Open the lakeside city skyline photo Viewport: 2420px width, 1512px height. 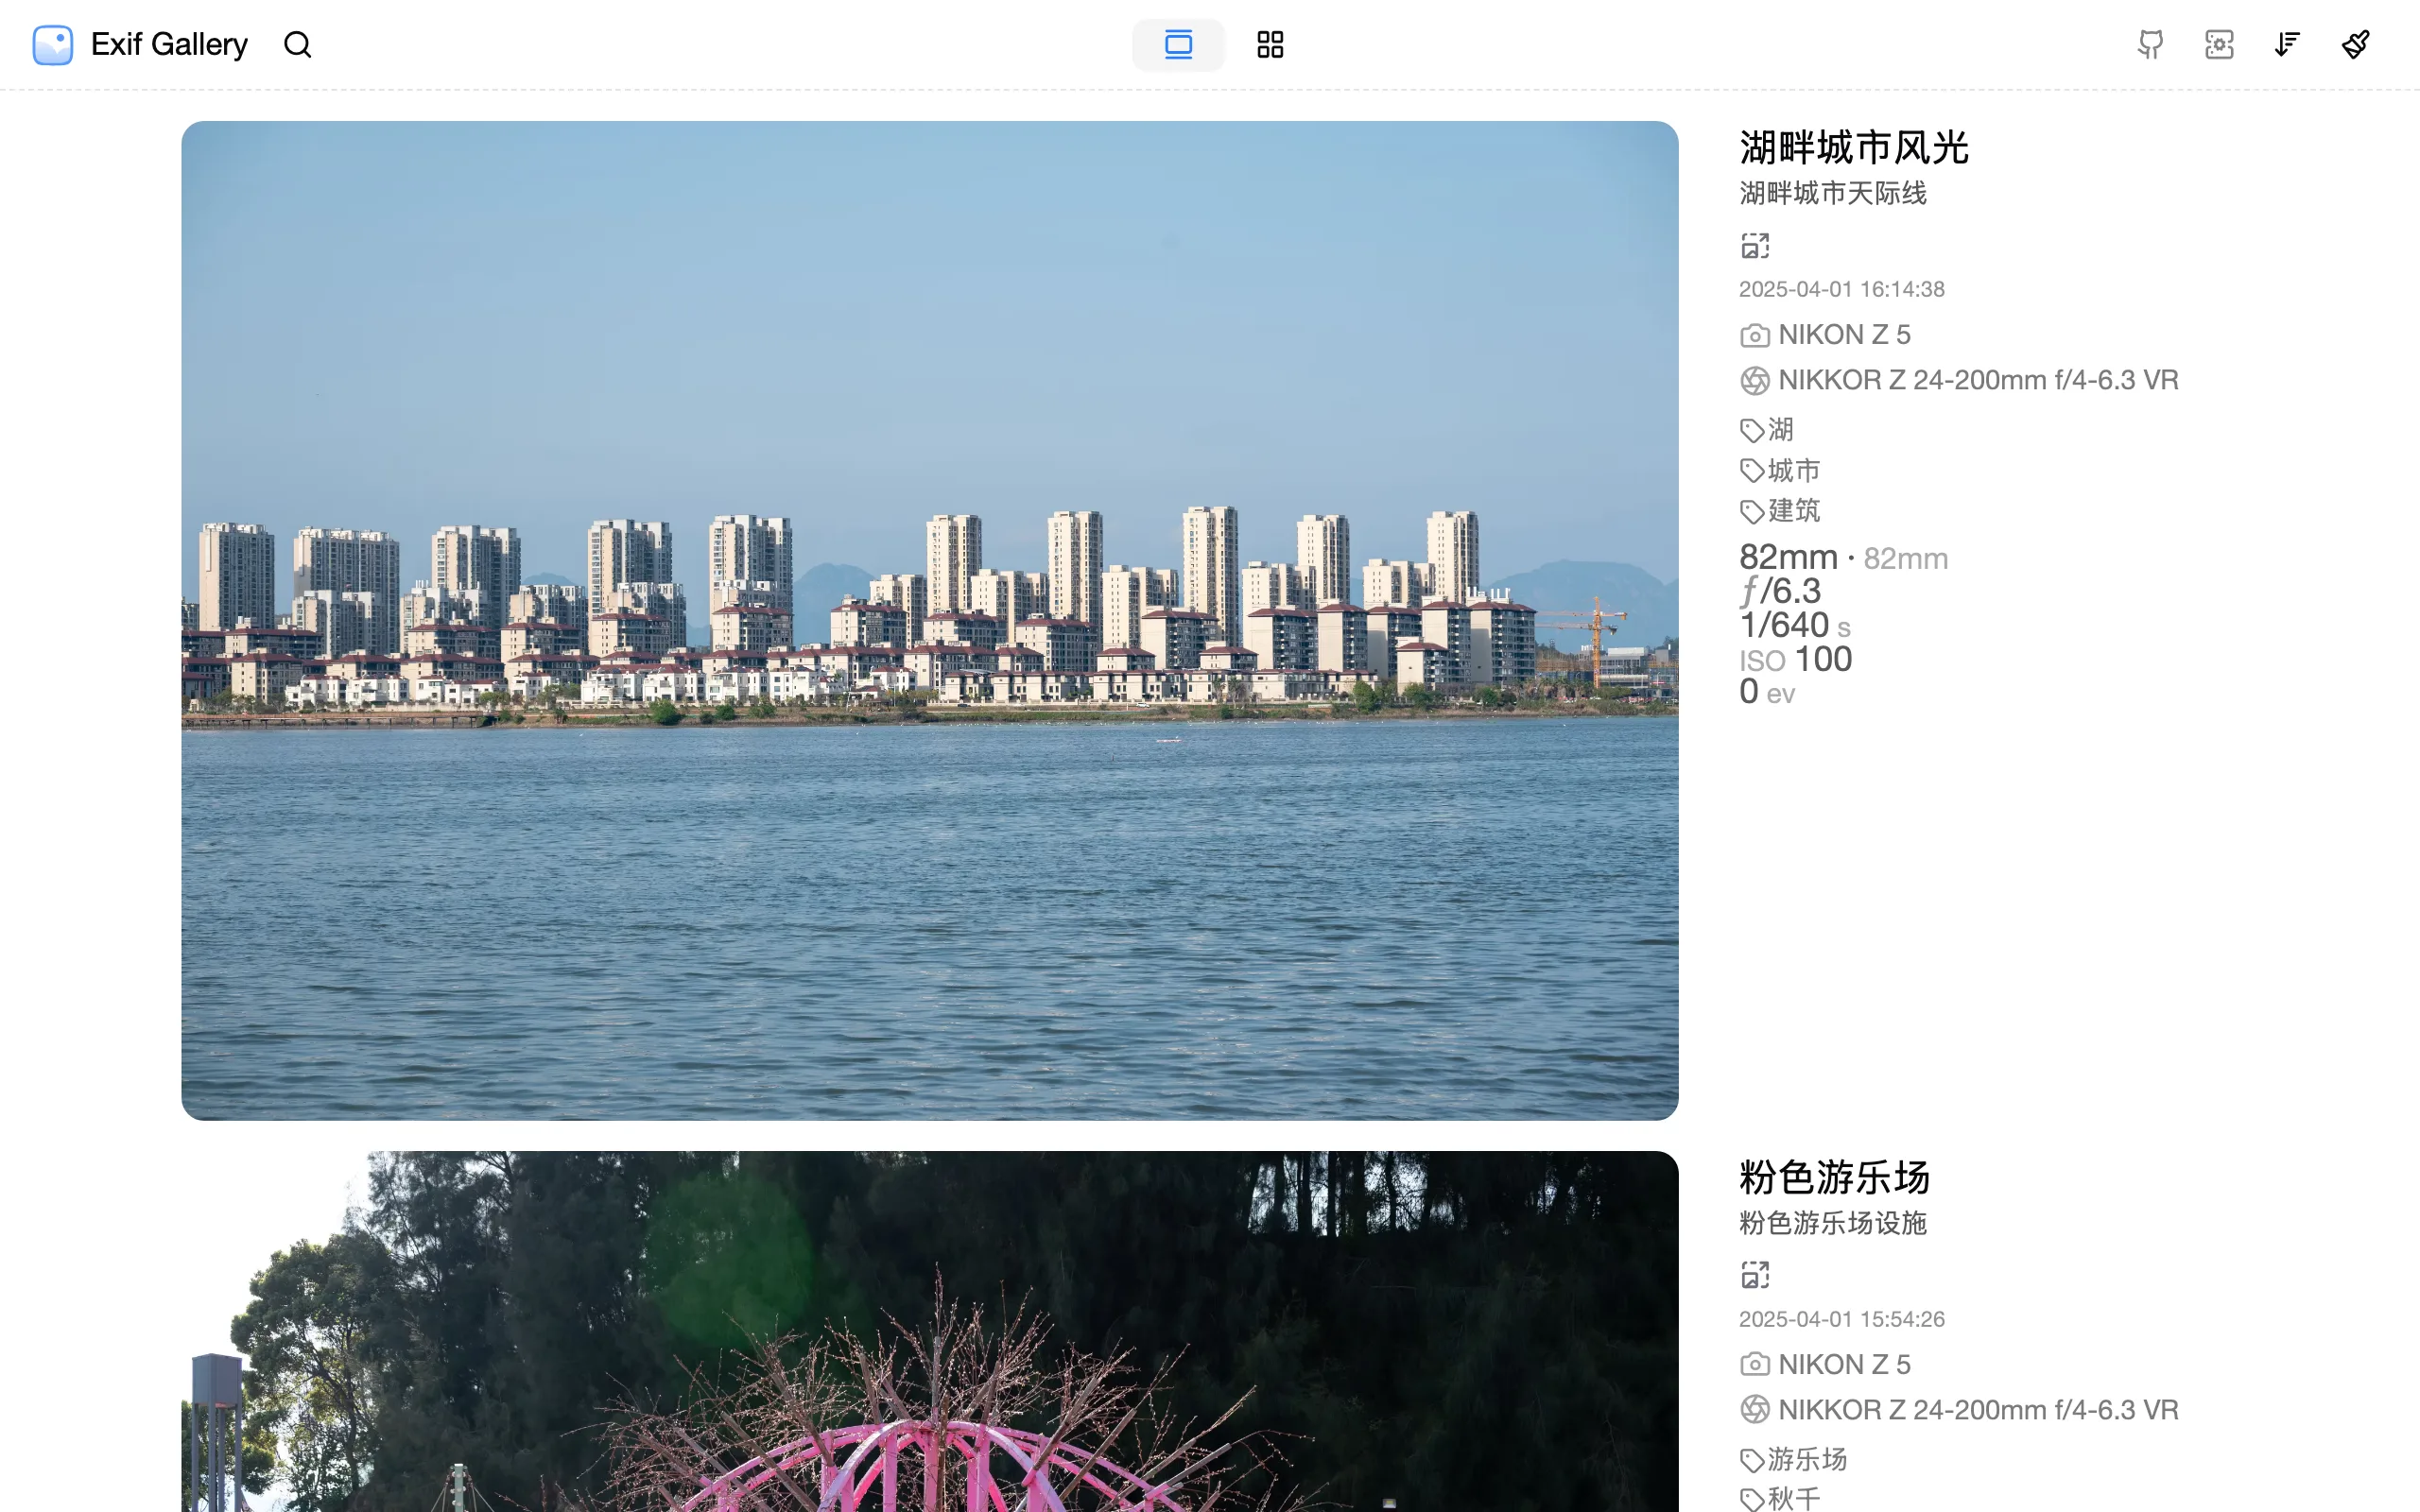pyautogui.click(x=929, y=620)
